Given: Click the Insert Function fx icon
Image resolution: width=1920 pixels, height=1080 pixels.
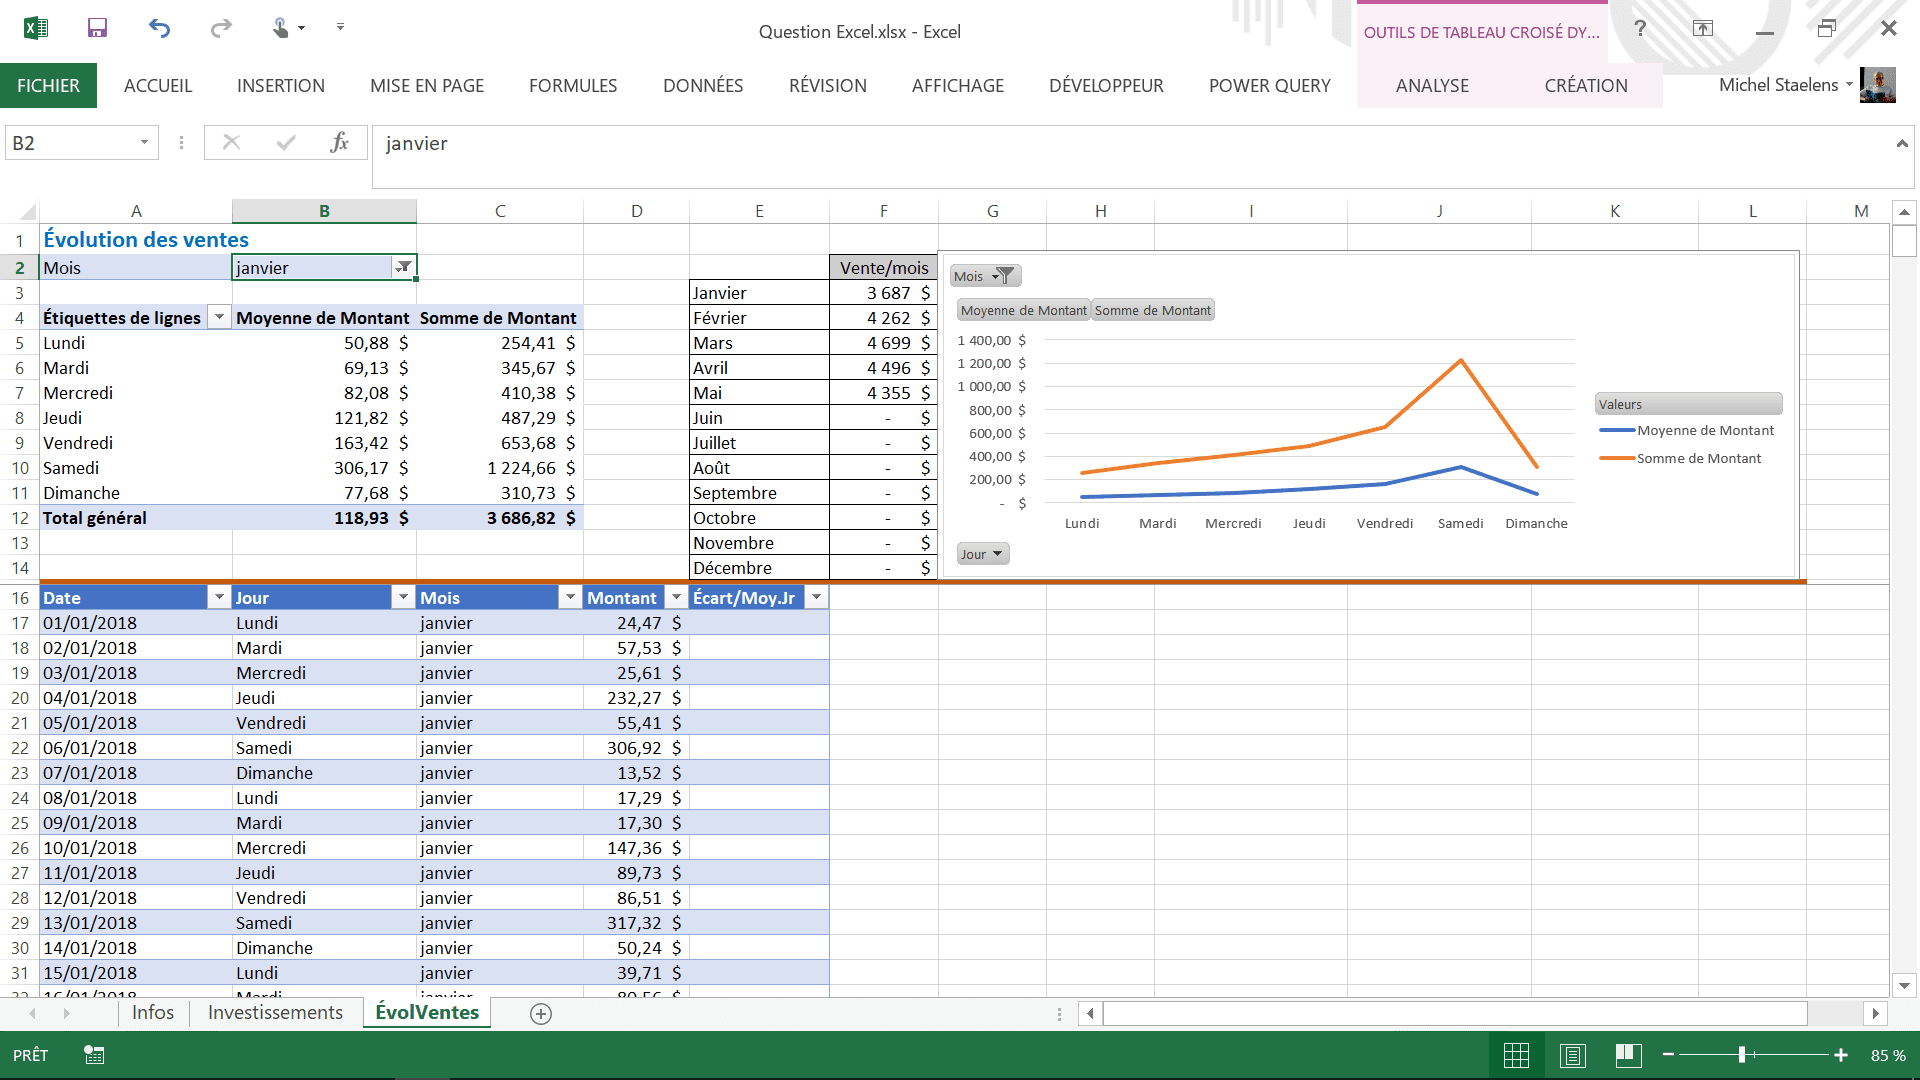Looking at the screenshot, I should (x=339, y=143).
